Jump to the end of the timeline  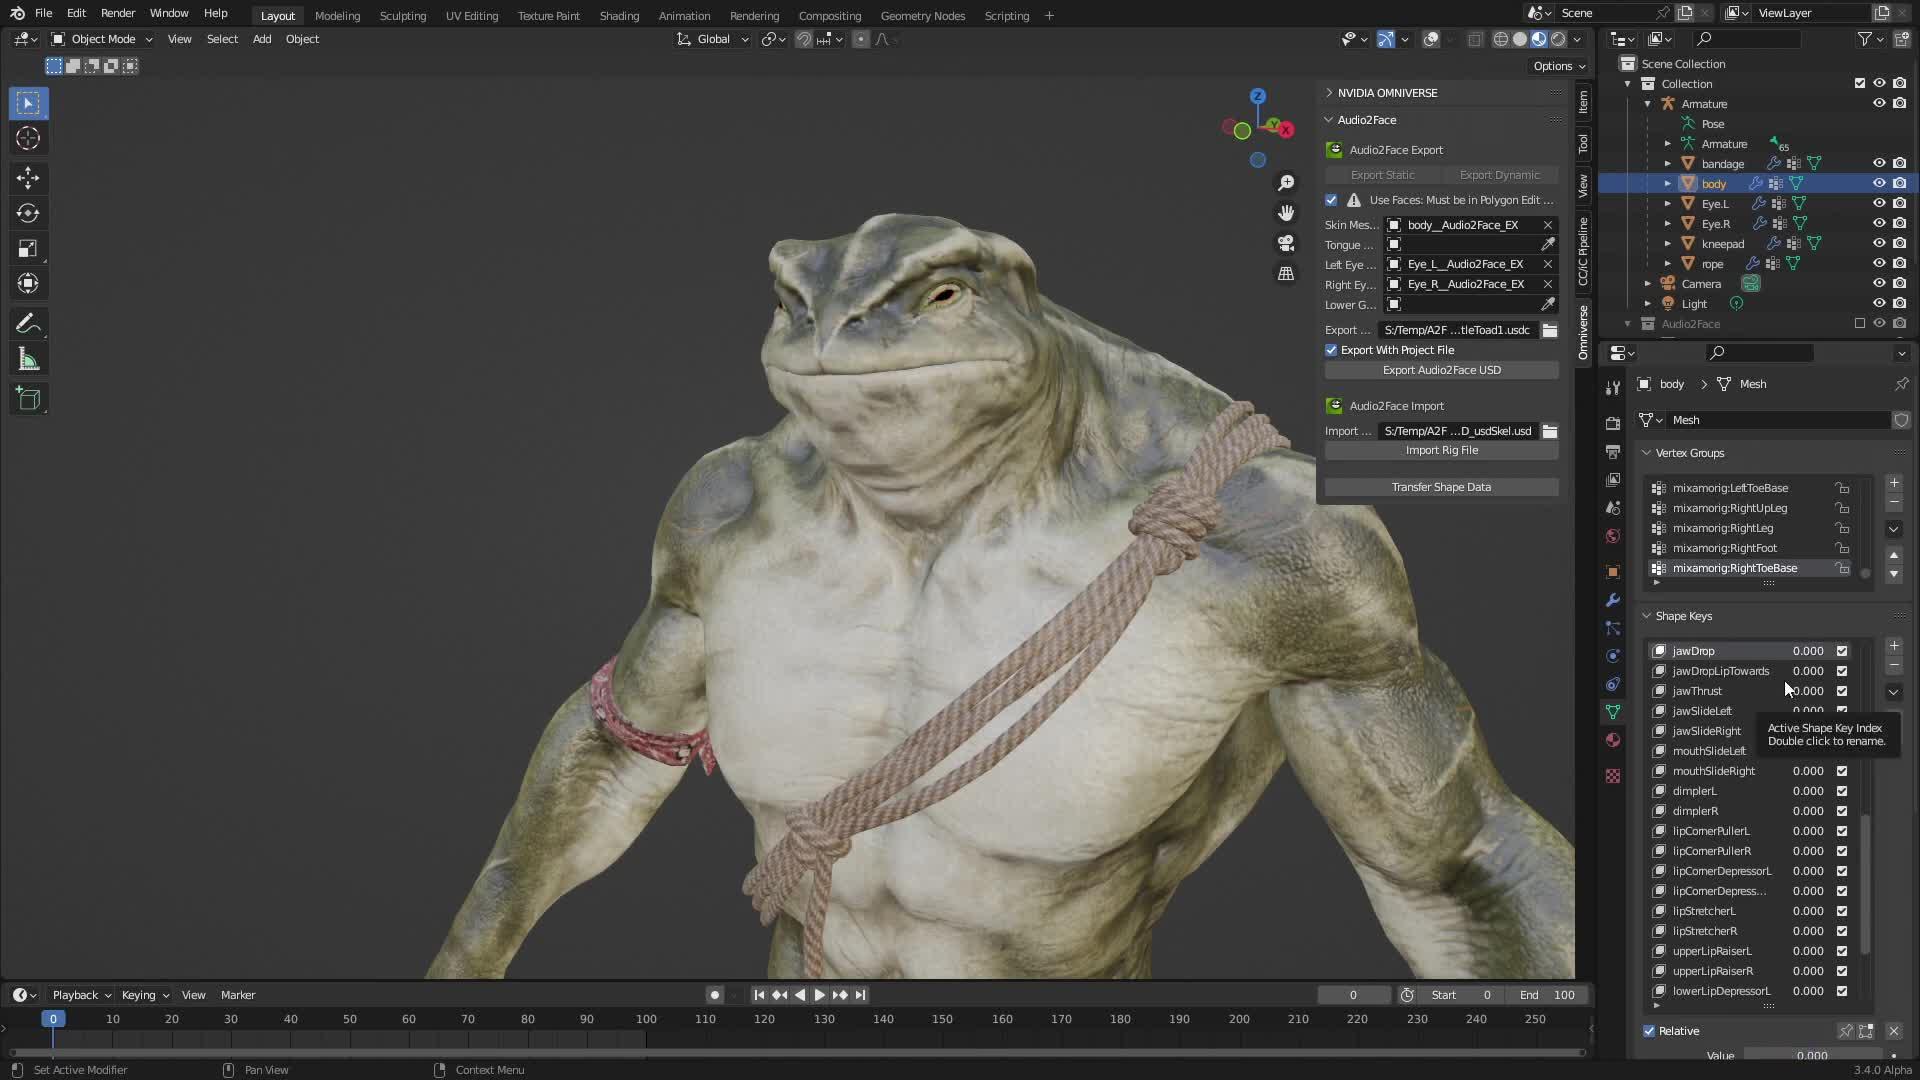point(860,995)
